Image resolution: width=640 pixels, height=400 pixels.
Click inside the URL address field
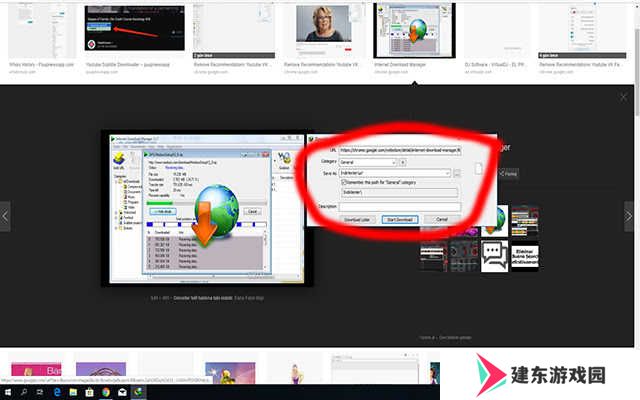(400, 150)
